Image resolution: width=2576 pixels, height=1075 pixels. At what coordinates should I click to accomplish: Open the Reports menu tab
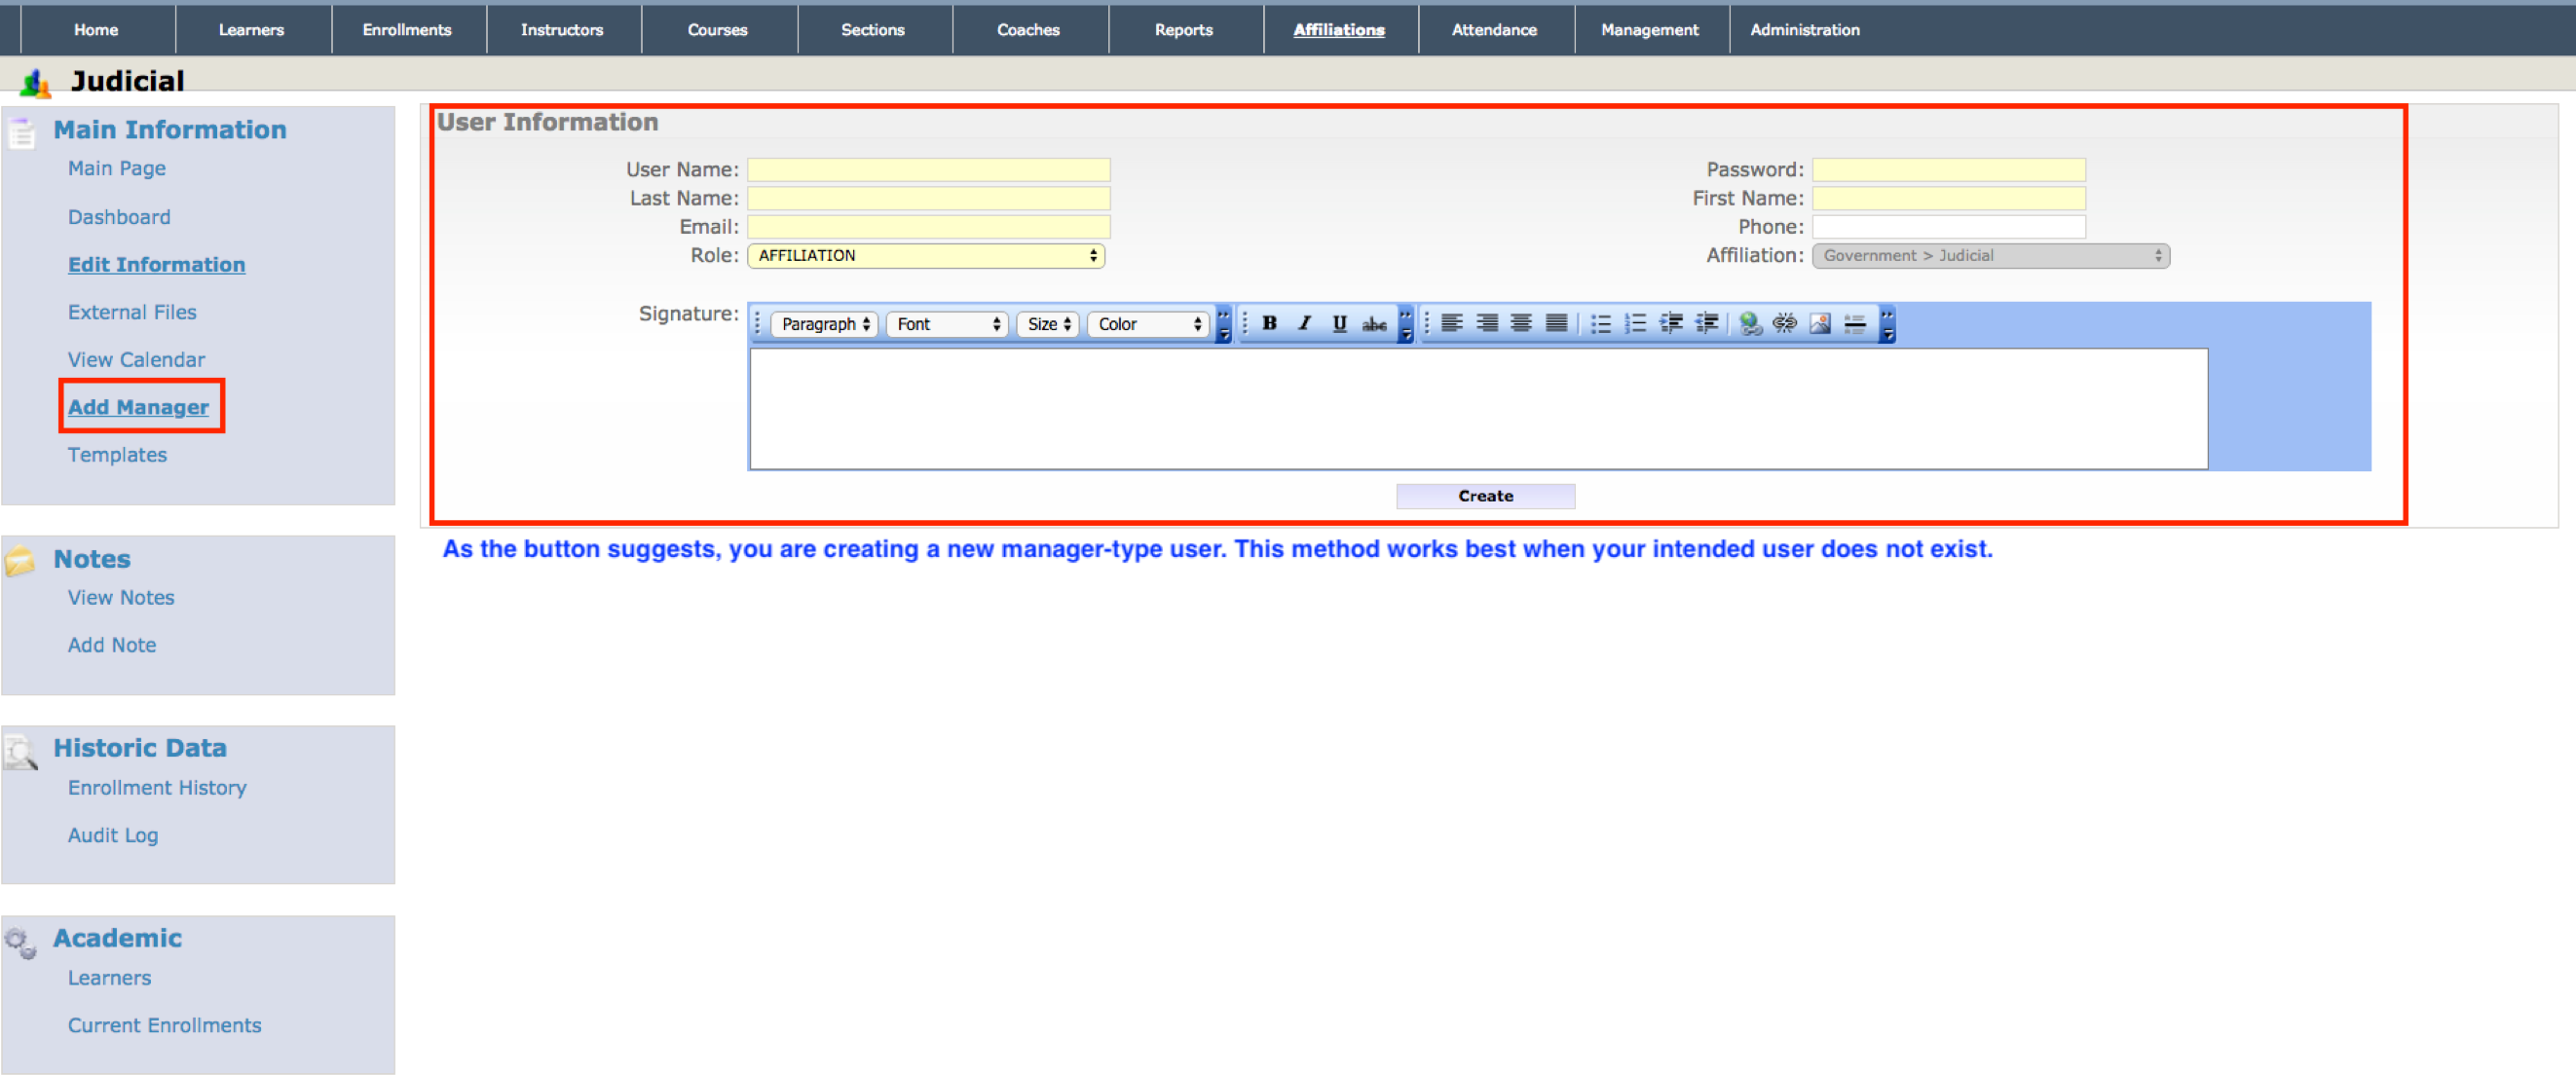tap(1183, 30)
